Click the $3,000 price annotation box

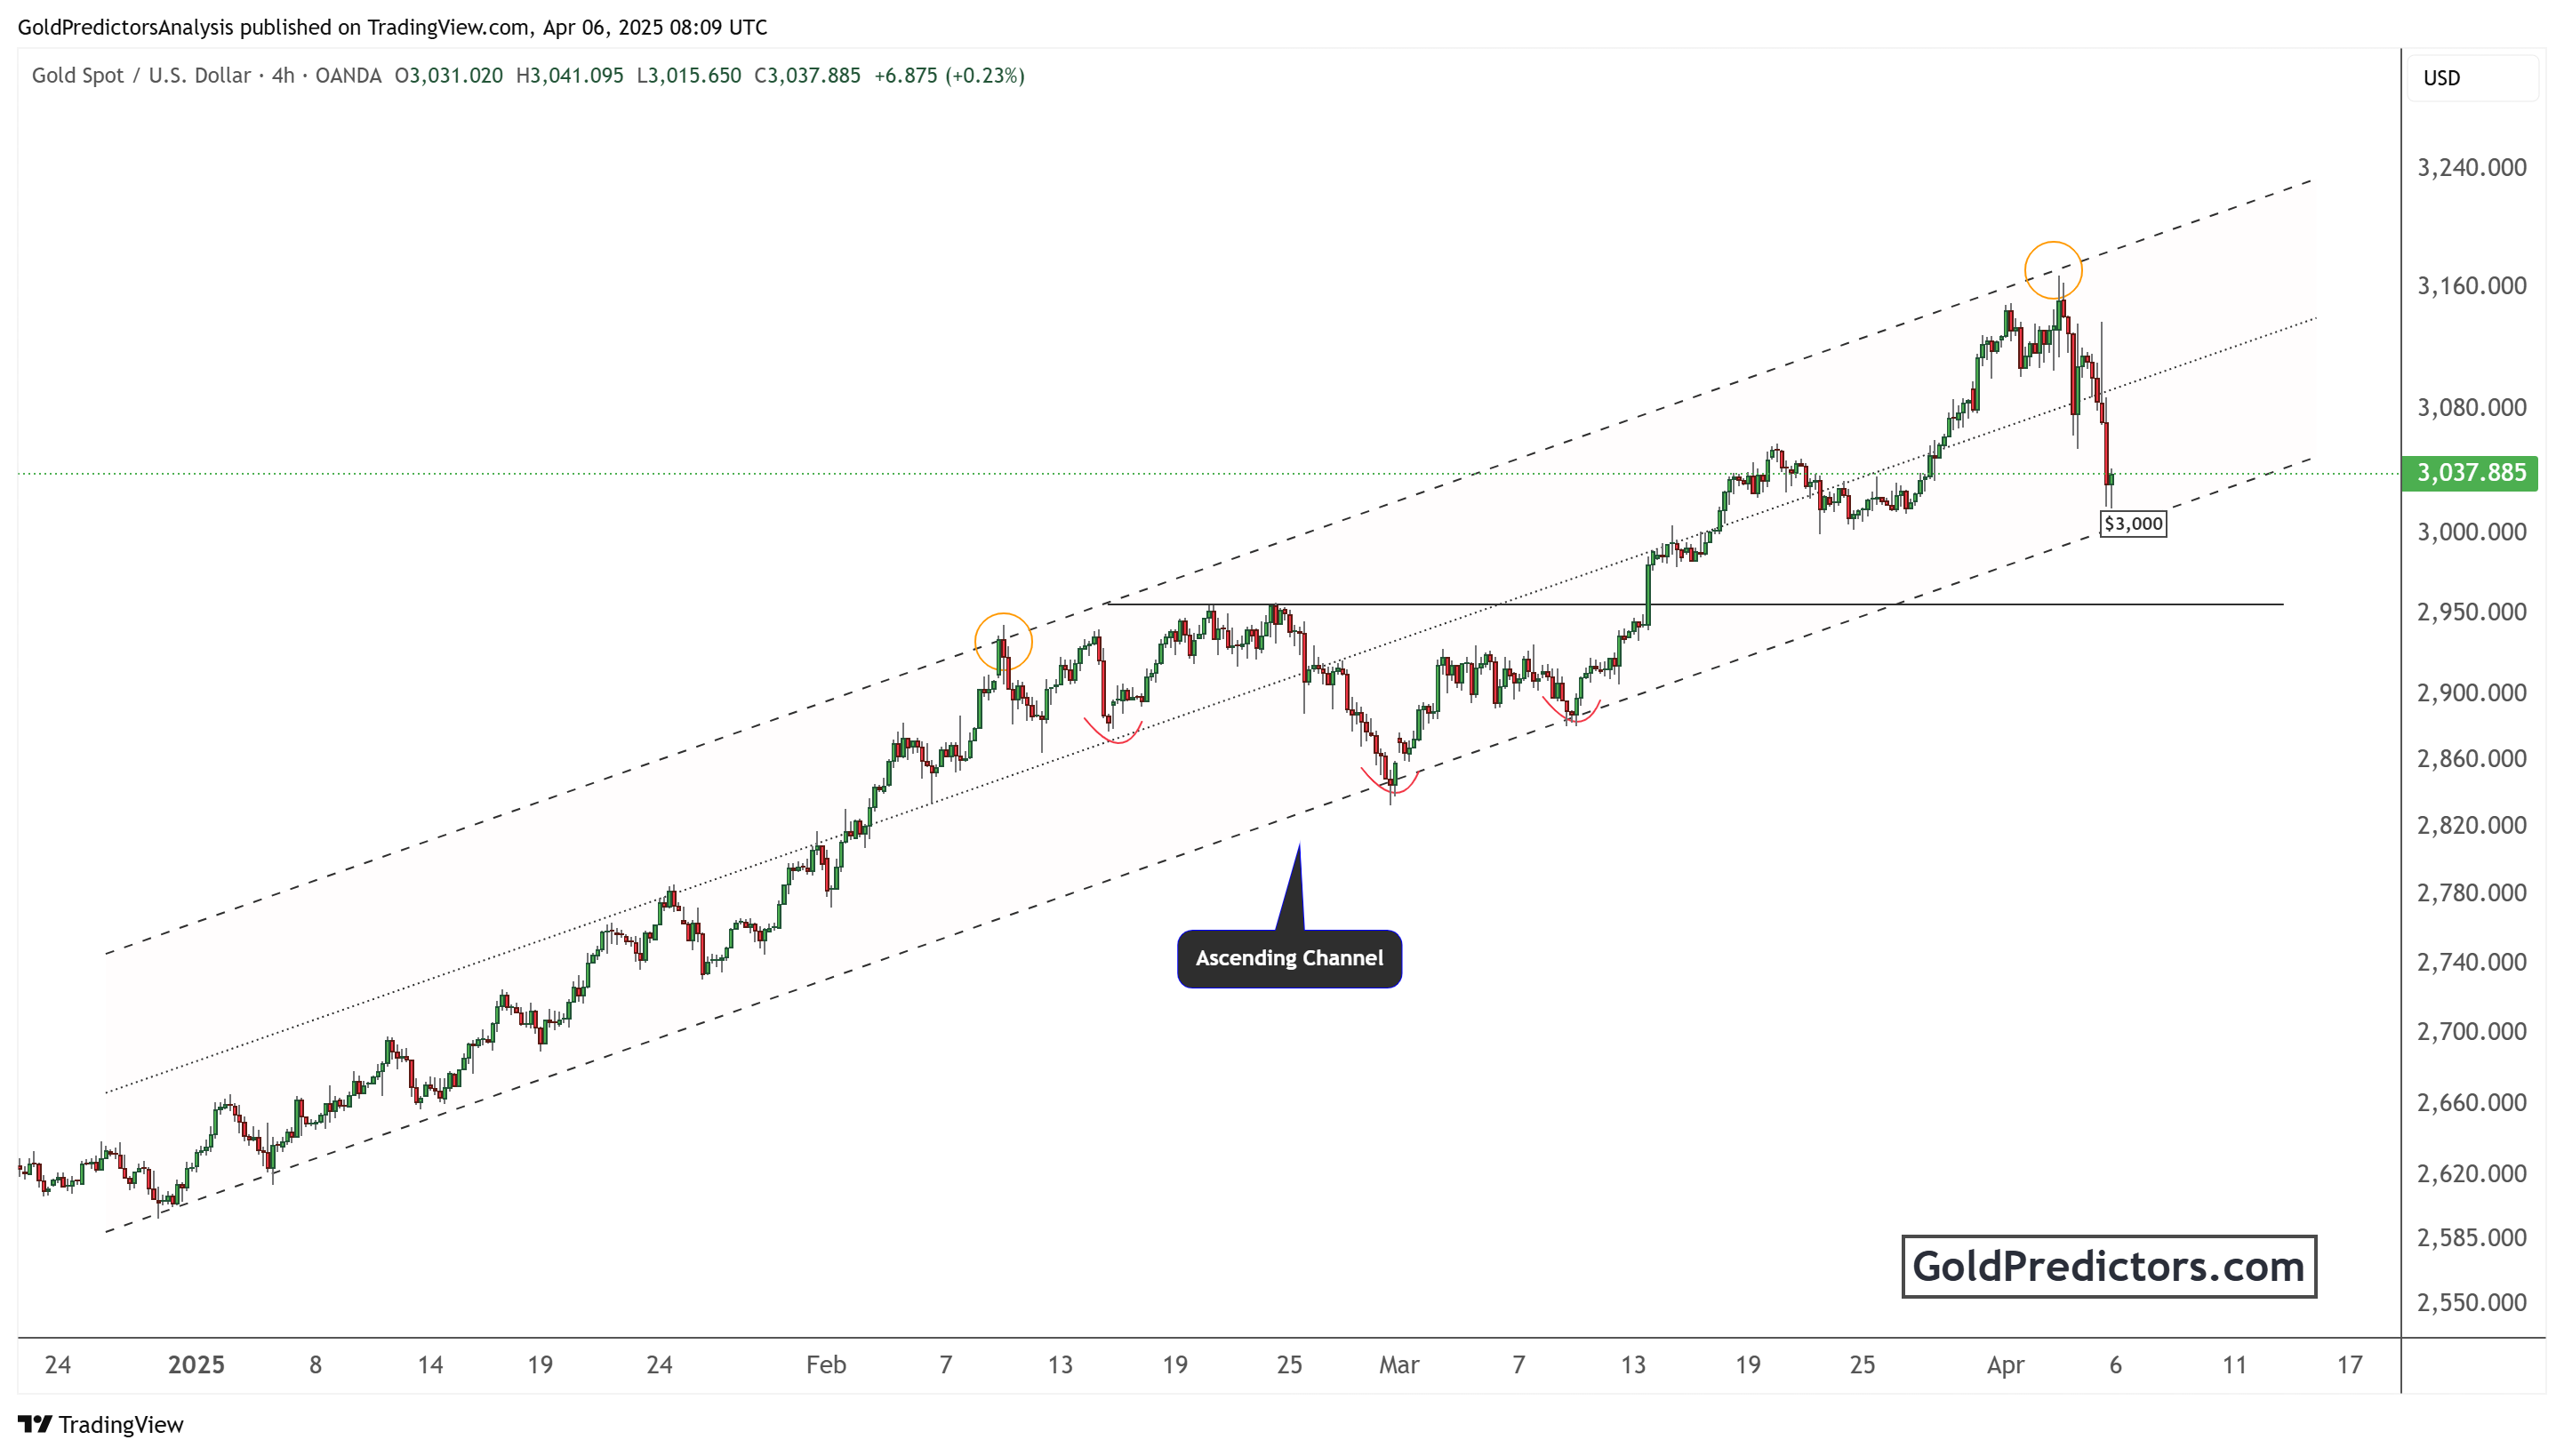click(2133, 523)
